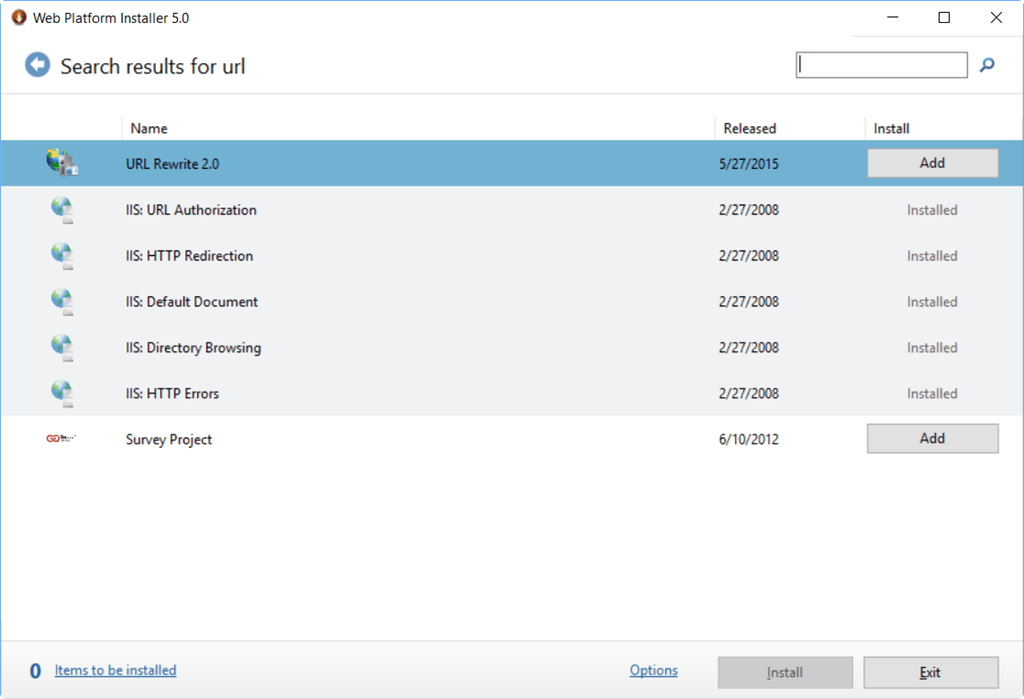The height and width of the screenshot is (699, 1024).
Task: Select the IIS: HTTP Redirection entry
Action: click(189, 255)
